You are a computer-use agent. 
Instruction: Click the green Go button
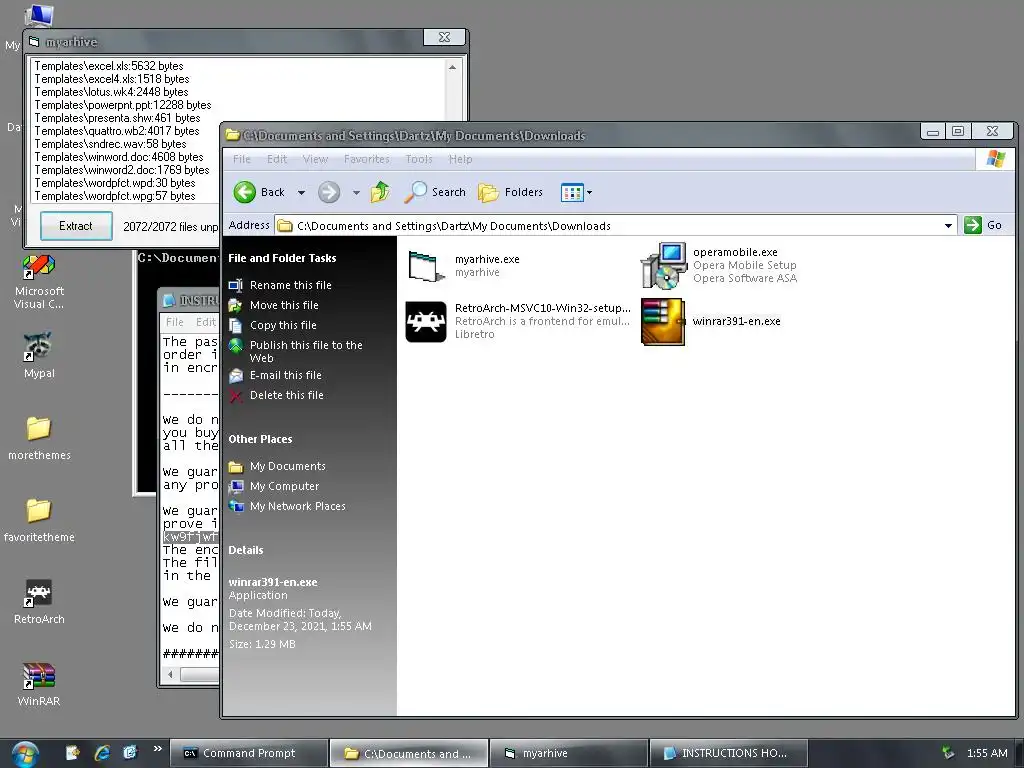[983, 225]
